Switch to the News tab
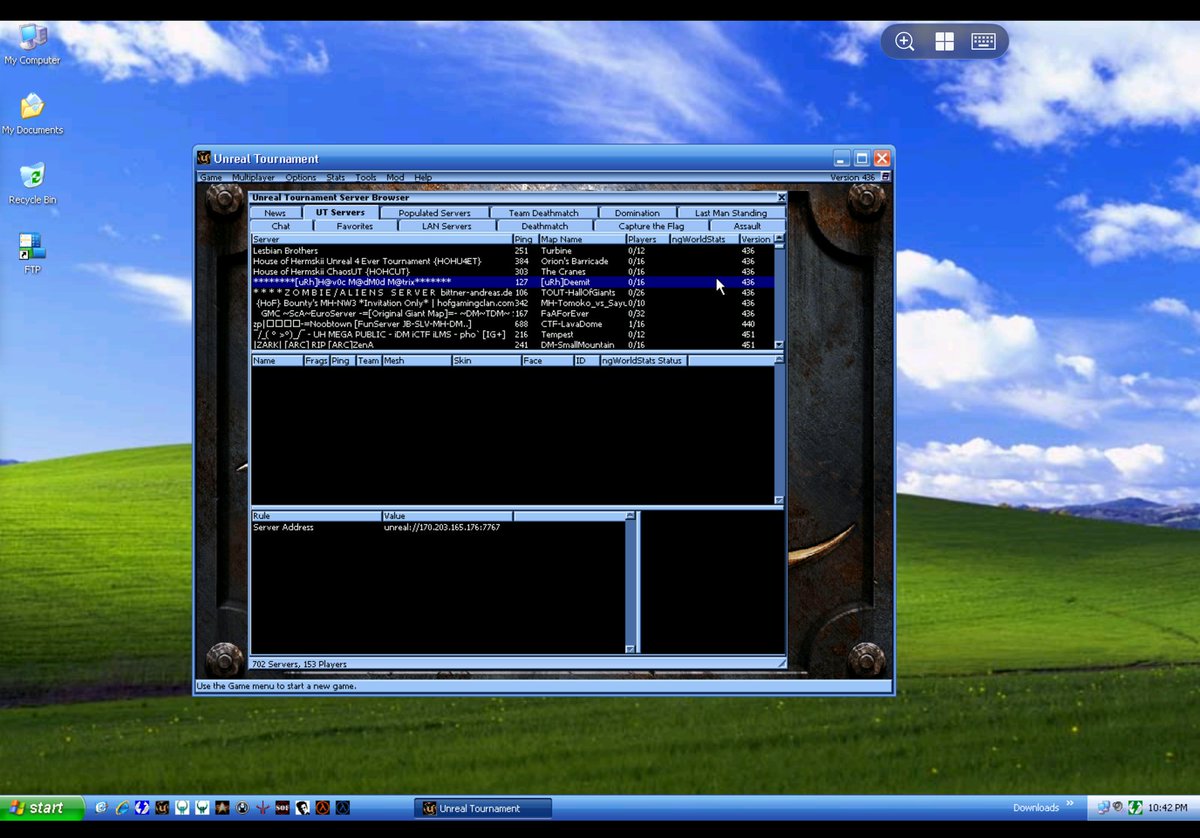 [x=275, y=213]
